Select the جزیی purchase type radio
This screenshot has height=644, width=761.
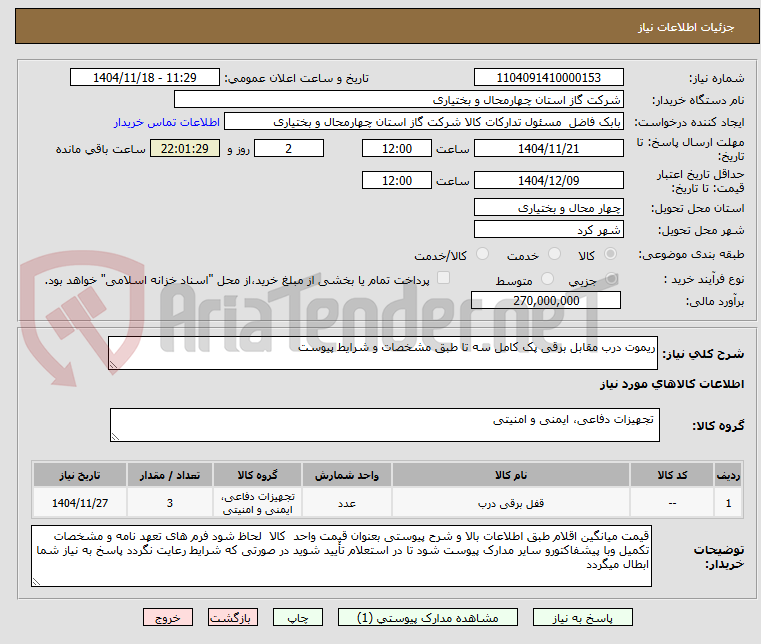(611, 279)
